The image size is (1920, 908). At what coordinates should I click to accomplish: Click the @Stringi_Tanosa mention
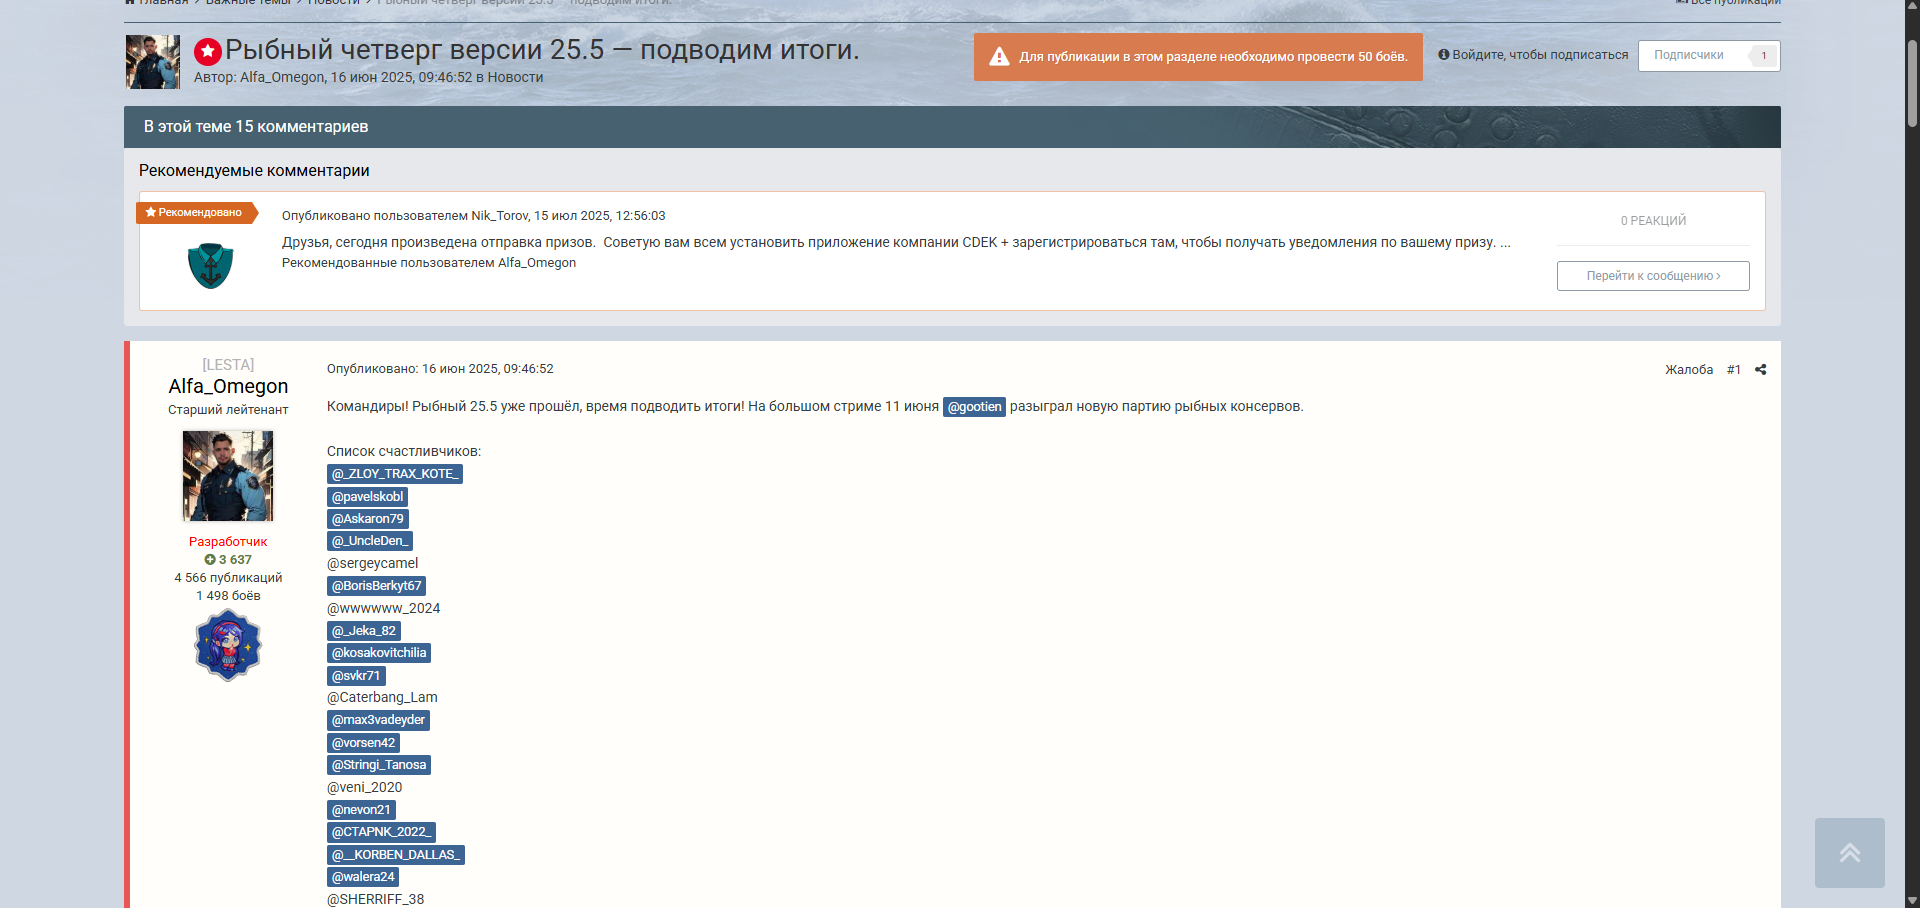pyautogui.click(x=379, y=765)
